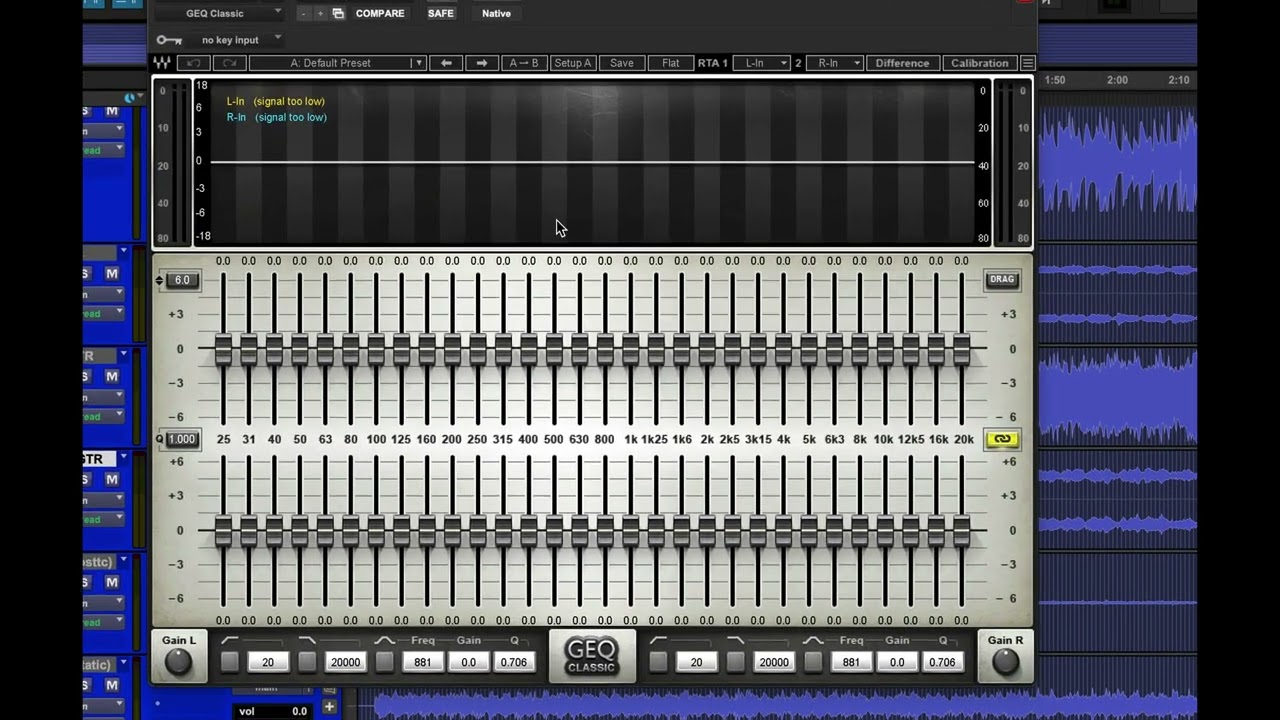Click the minus preset button
The height and width of the screenshot is (720, 1280).
pos(303,13)
